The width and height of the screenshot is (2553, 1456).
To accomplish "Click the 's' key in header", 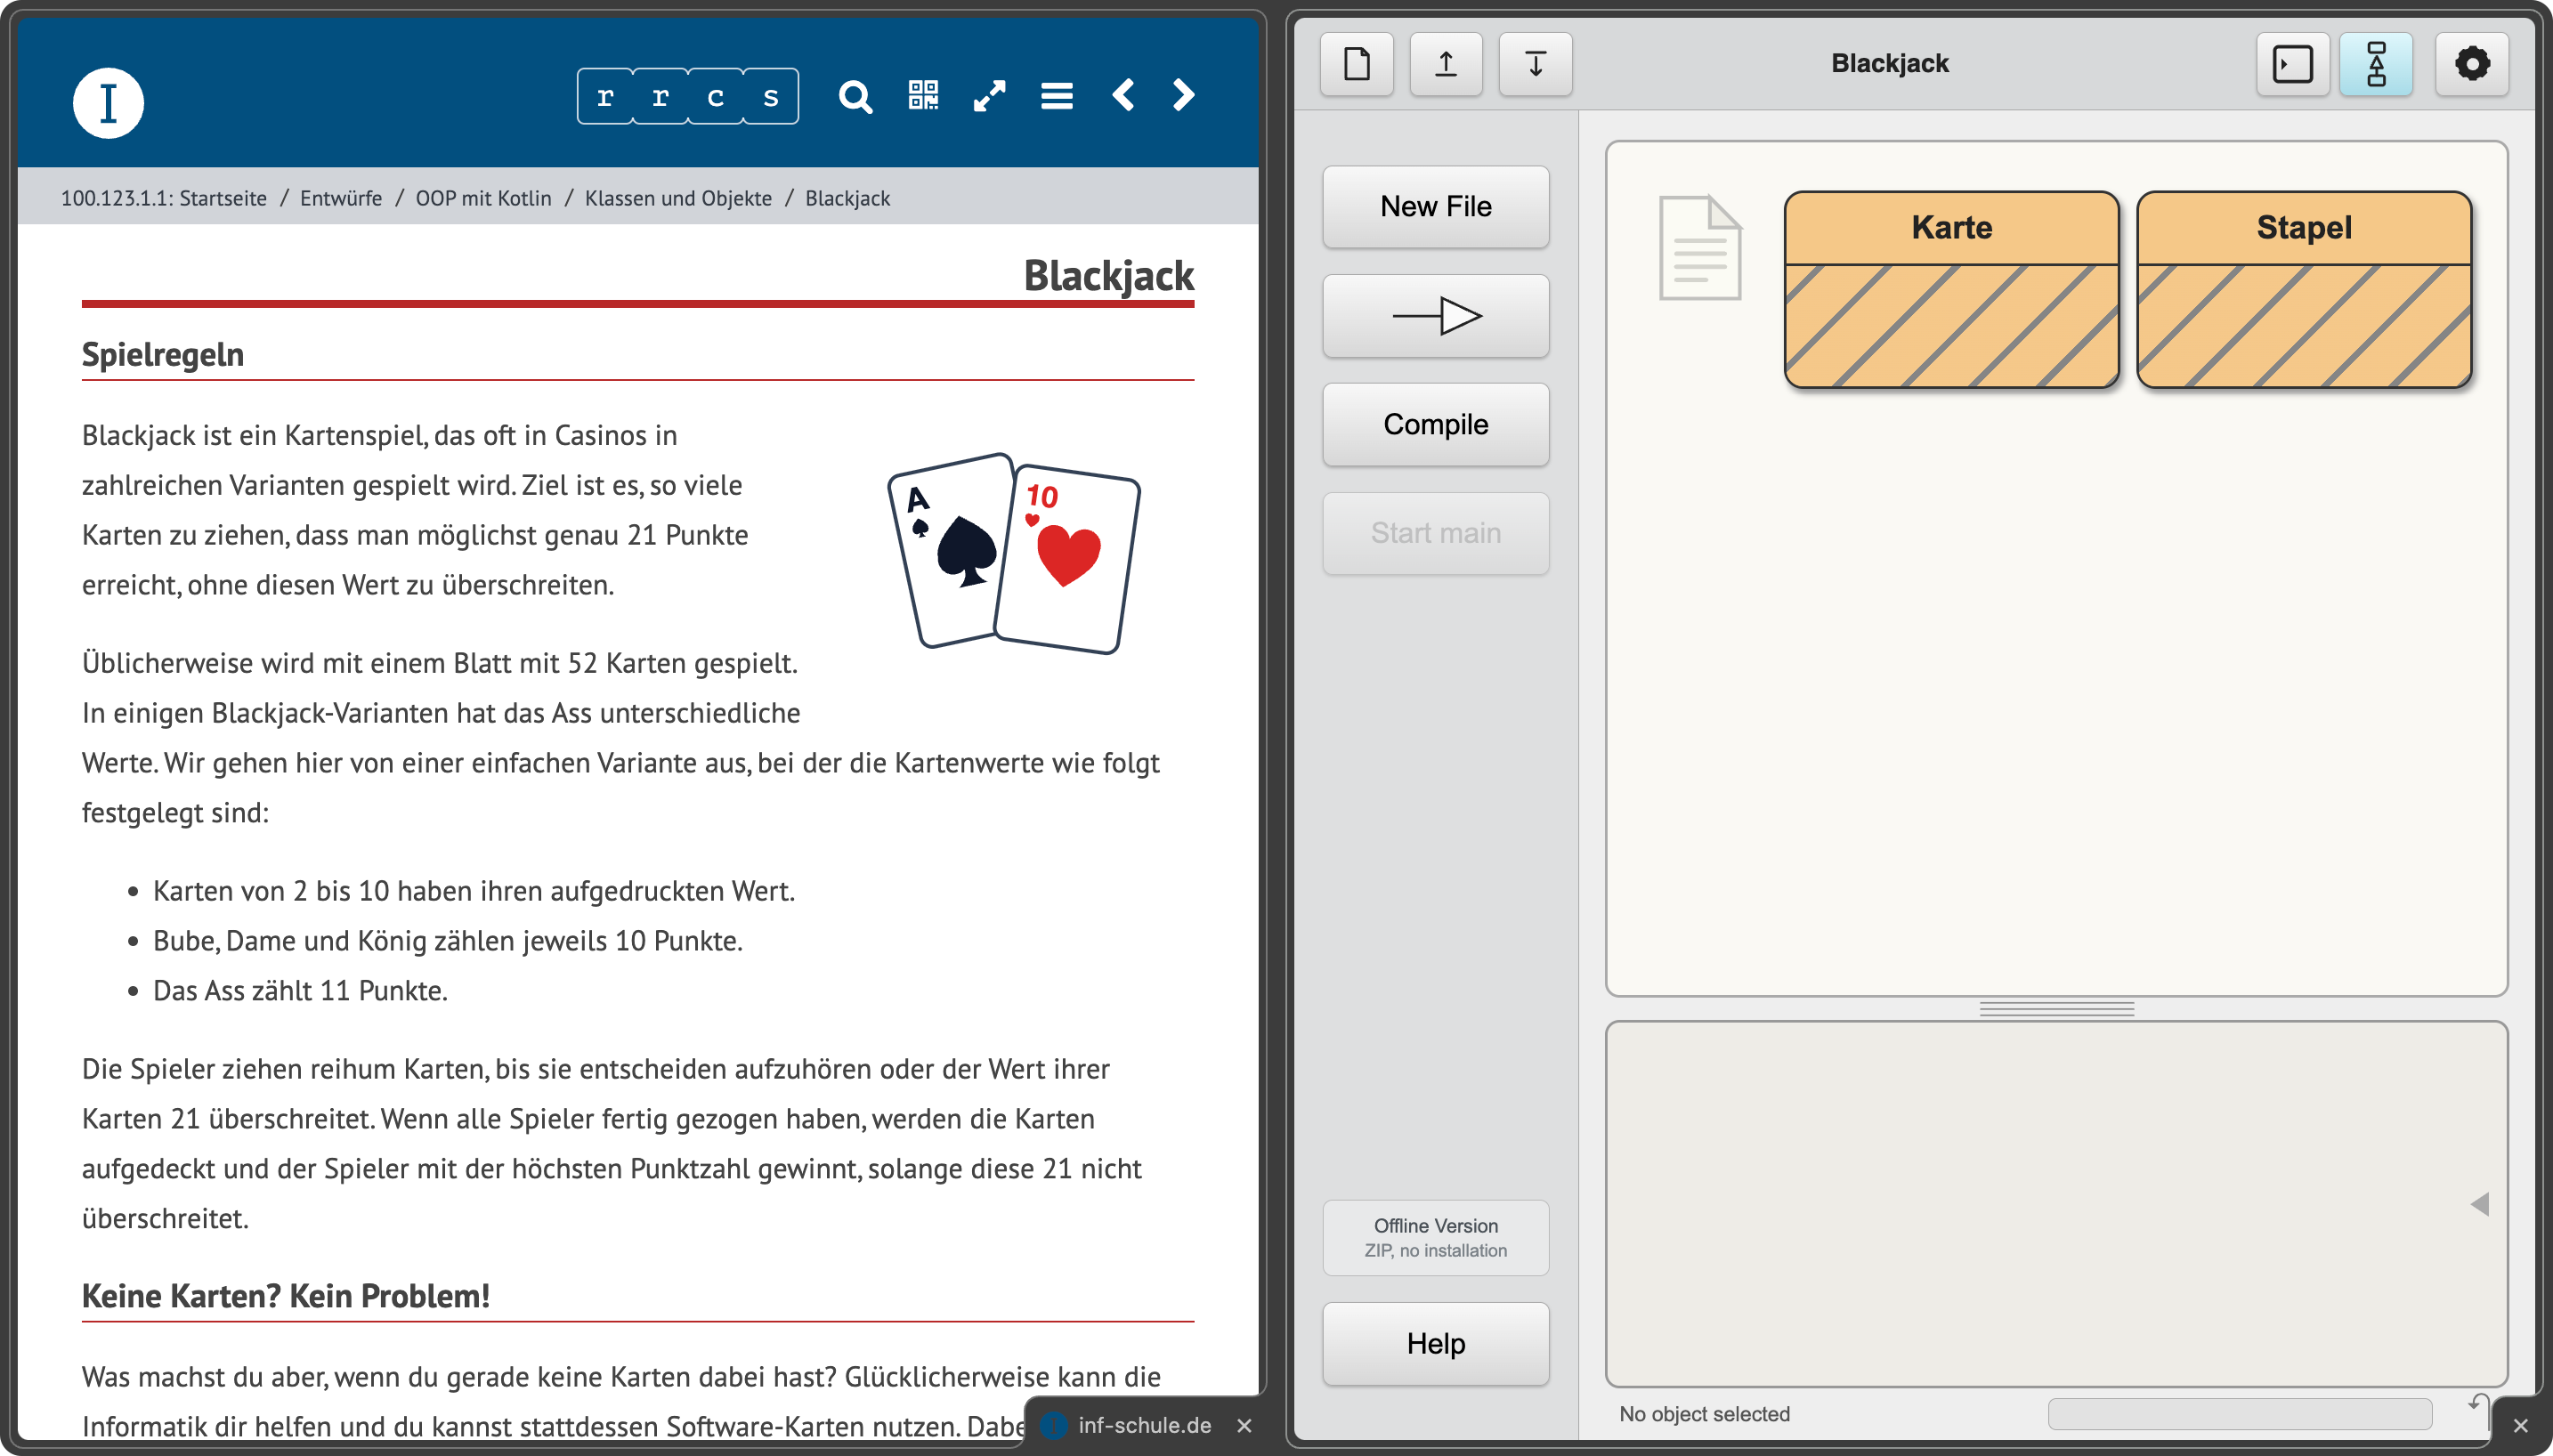I will [x=770, y=97].
